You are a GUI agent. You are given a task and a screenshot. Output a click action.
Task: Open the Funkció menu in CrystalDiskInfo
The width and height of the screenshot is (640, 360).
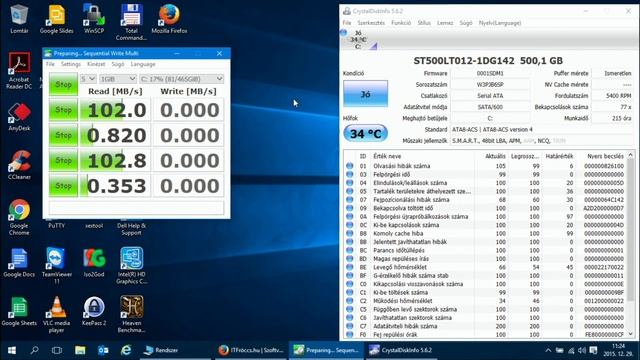[x=401, y=23]
